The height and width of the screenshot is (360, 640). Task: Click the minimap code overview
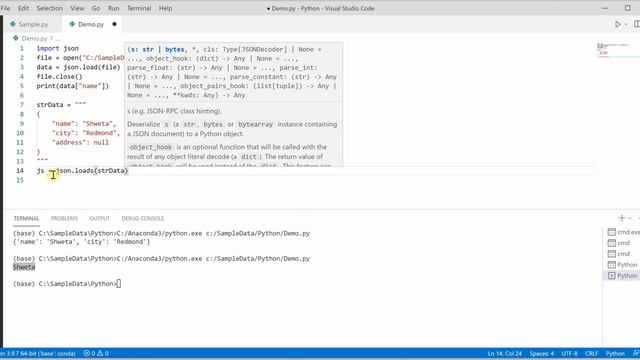pyautogui.click(x=613, y=49)
